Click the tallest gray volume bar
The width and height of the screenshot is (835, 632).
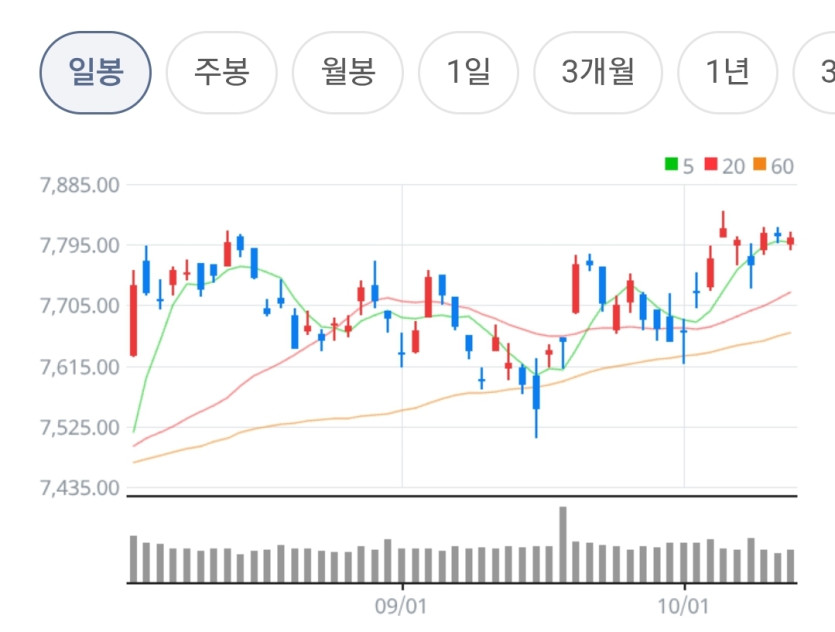[563, 545]
